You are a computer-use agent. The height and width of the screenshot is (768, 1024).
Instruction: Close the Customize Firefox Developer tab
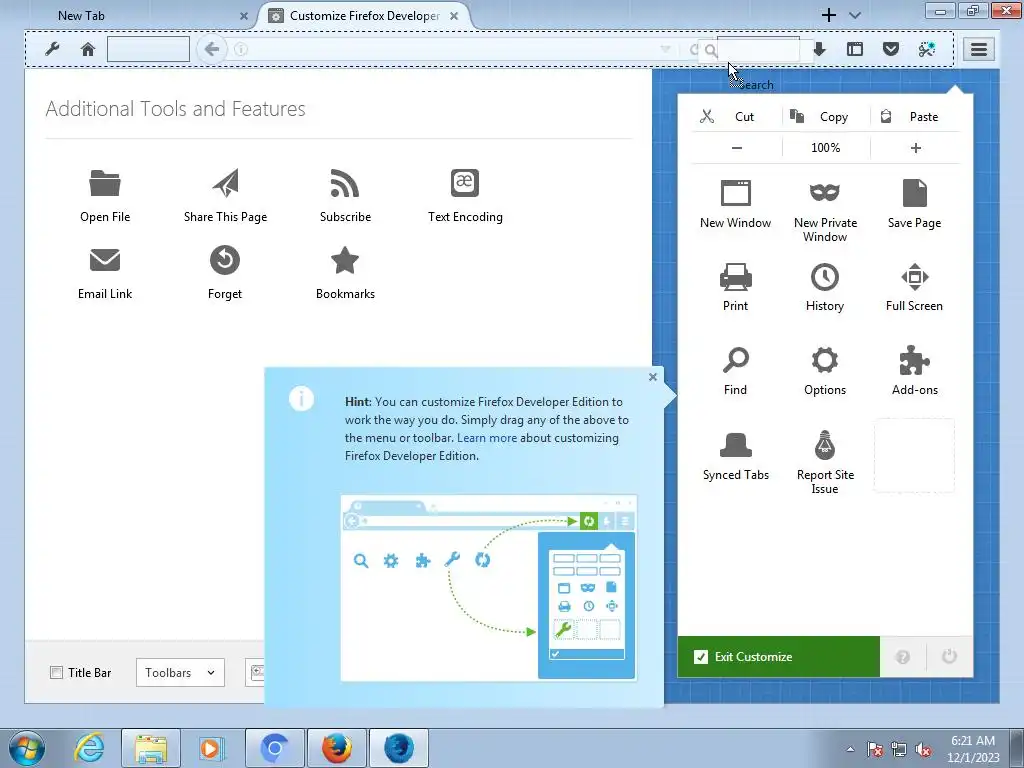pos(455,16)
